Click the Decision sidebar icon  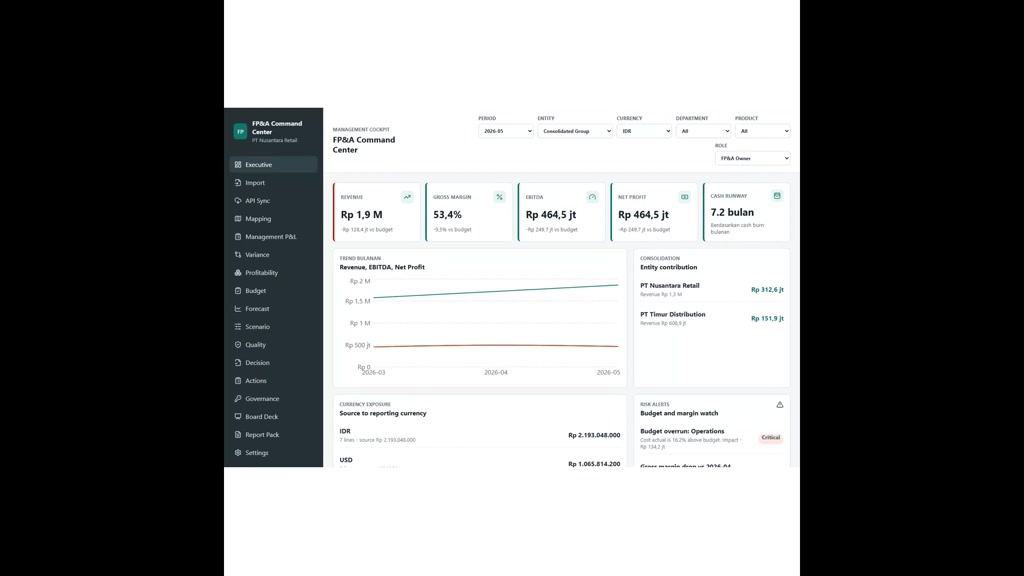238,362
